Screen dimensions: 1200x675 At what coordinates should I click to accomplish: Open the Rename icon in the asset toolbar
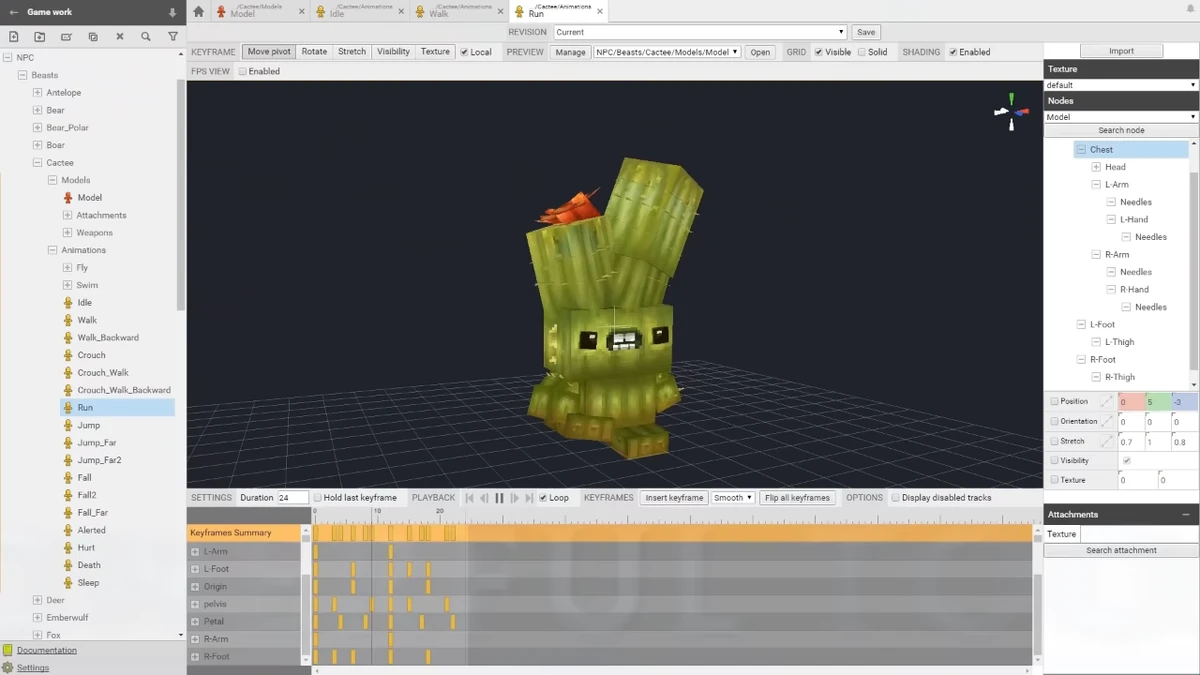pyautogui.click(x=66, y=36)
